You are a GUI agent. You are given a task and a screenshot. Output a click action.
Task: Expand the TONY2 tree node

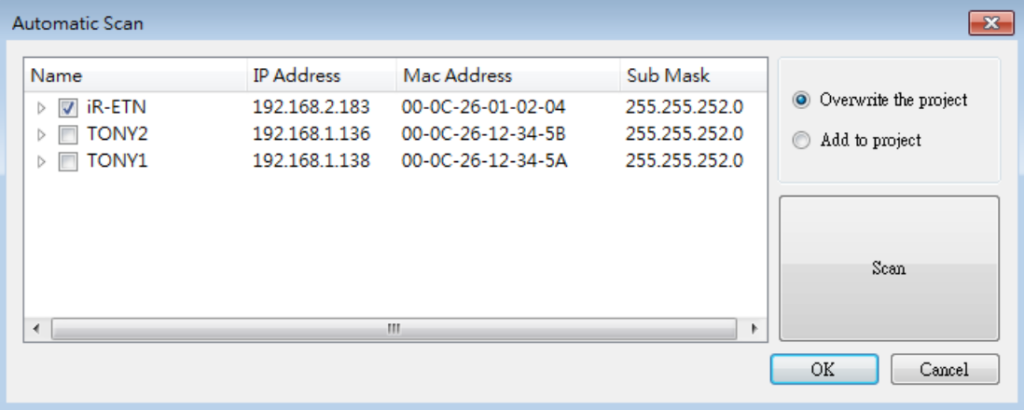pyautogui.click(x=41, y=134)
